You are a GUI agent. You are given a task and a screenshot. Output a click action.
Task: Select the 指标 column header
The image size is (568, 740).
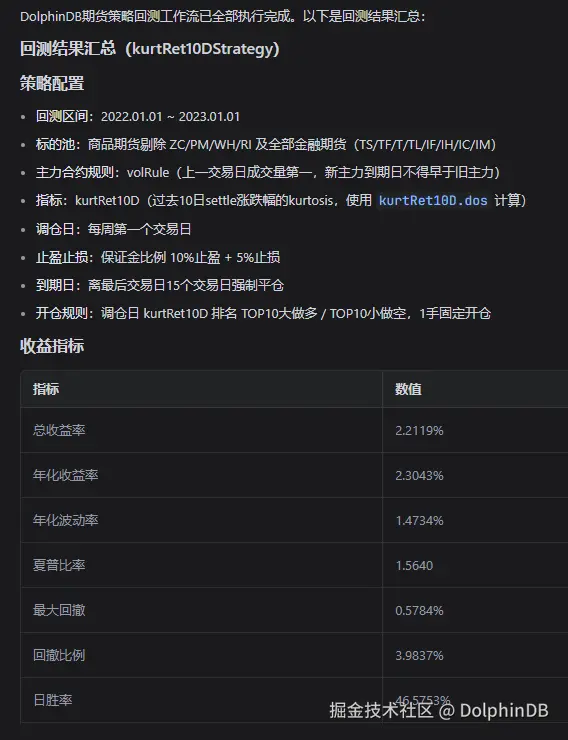pos(46,389)
